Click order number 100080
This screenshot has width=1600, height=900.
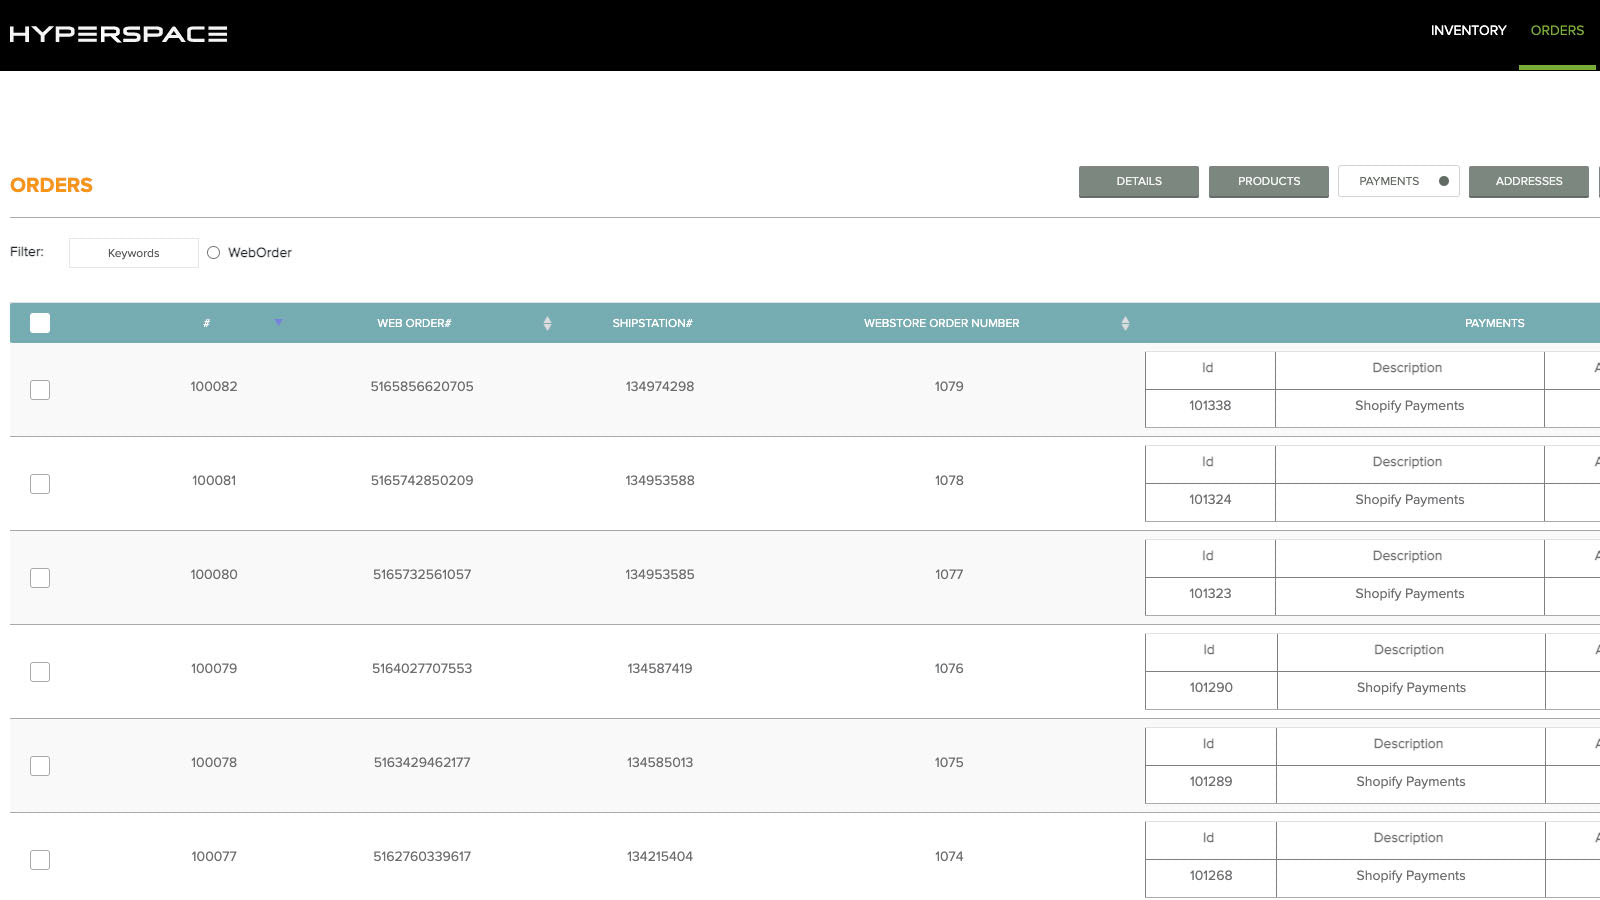(x=214, y=574)
